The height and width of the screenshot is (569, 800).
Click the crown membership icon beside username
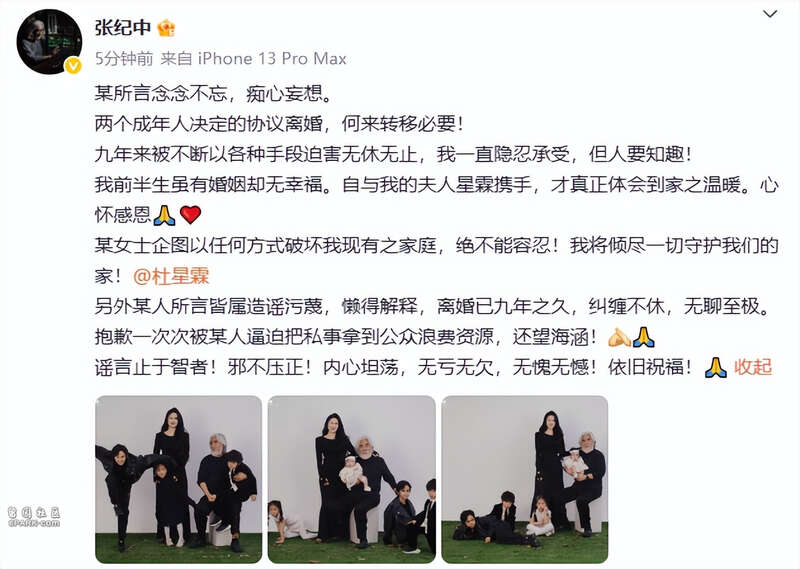click(x=166, y=28)
